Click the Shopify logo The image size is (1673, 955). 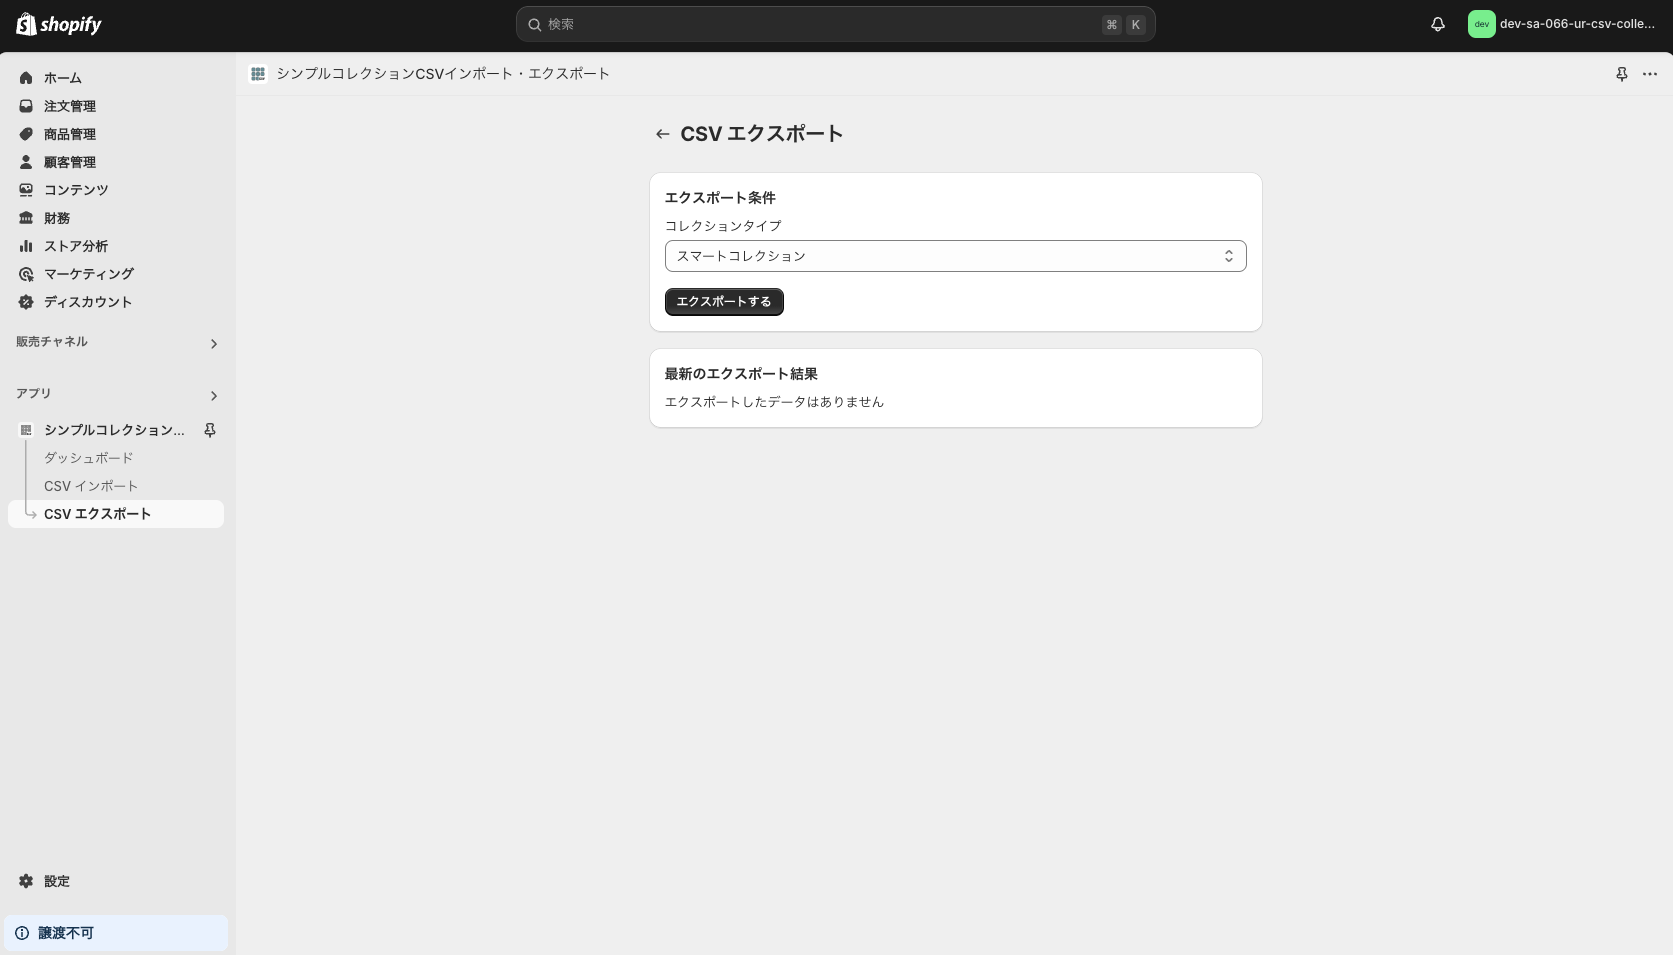pyautogui.click(x=59, y=24)
